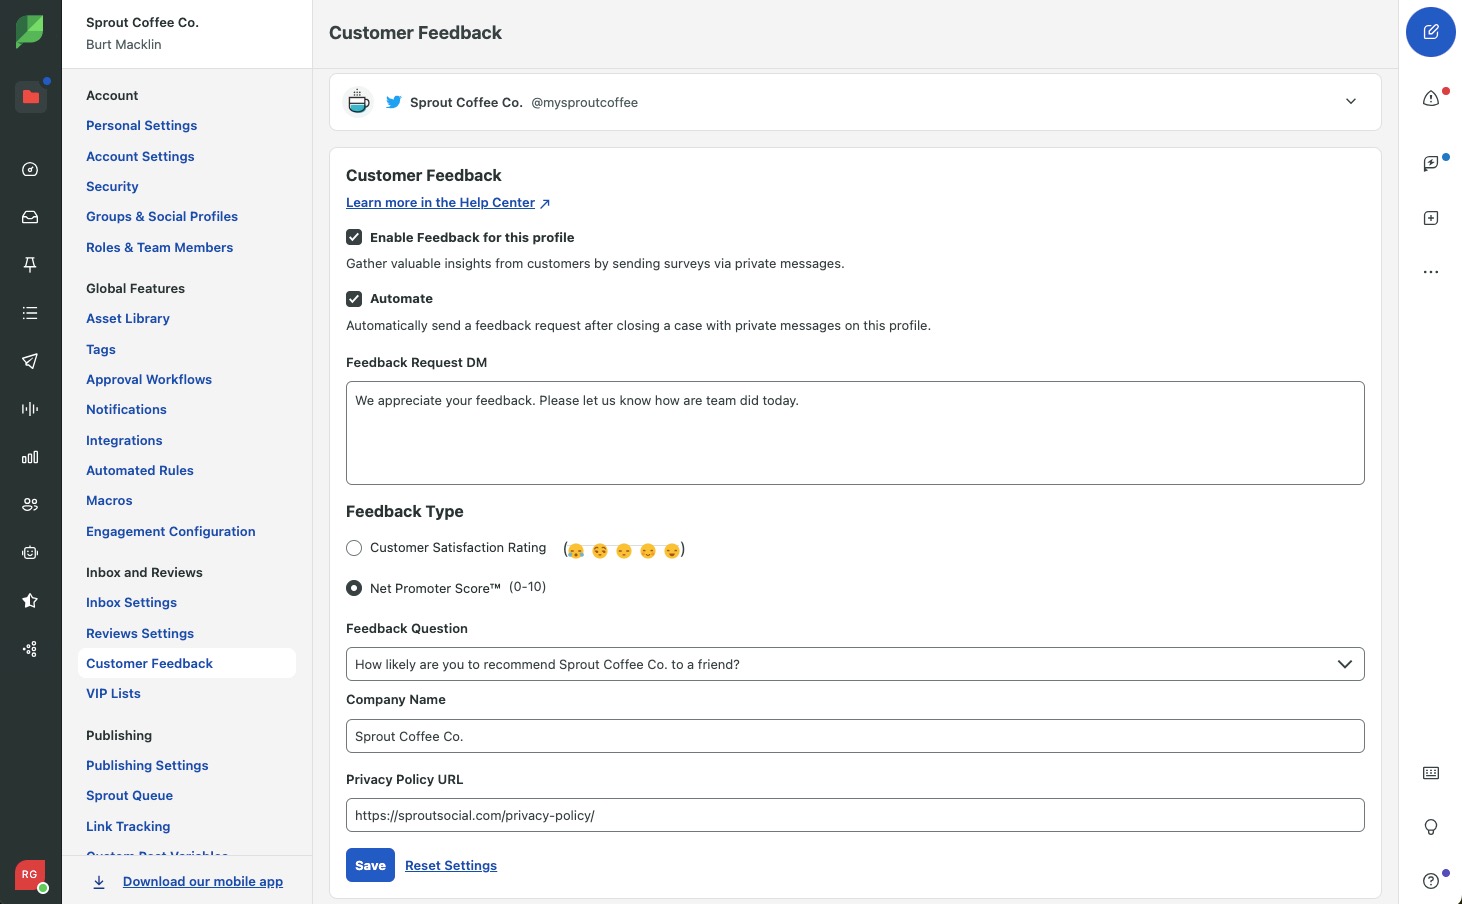Click the pin icon in sidebar
Viewport: 1462px width, 904px height.
click(x=30, y=265)
